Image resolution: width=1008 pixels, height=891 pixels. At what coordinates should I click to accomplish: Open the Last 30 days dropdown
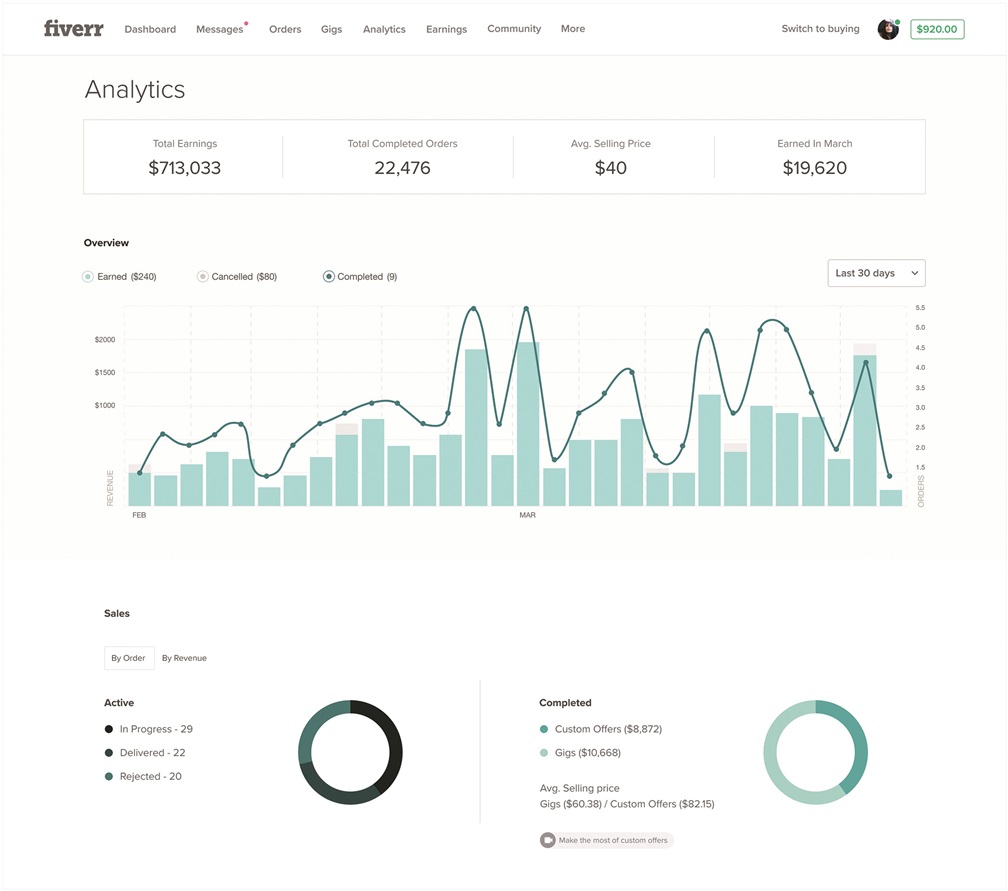pos(876,273)
